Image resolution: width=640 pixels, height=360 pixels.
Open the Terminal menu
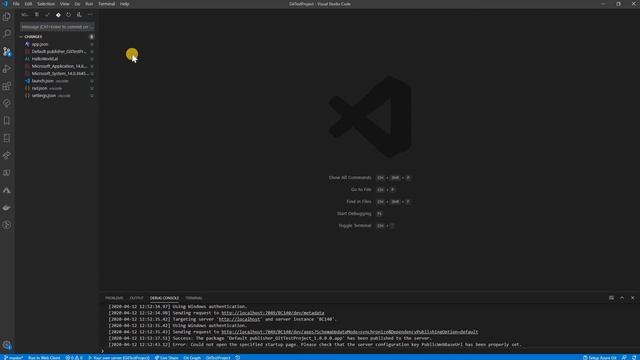107,4
